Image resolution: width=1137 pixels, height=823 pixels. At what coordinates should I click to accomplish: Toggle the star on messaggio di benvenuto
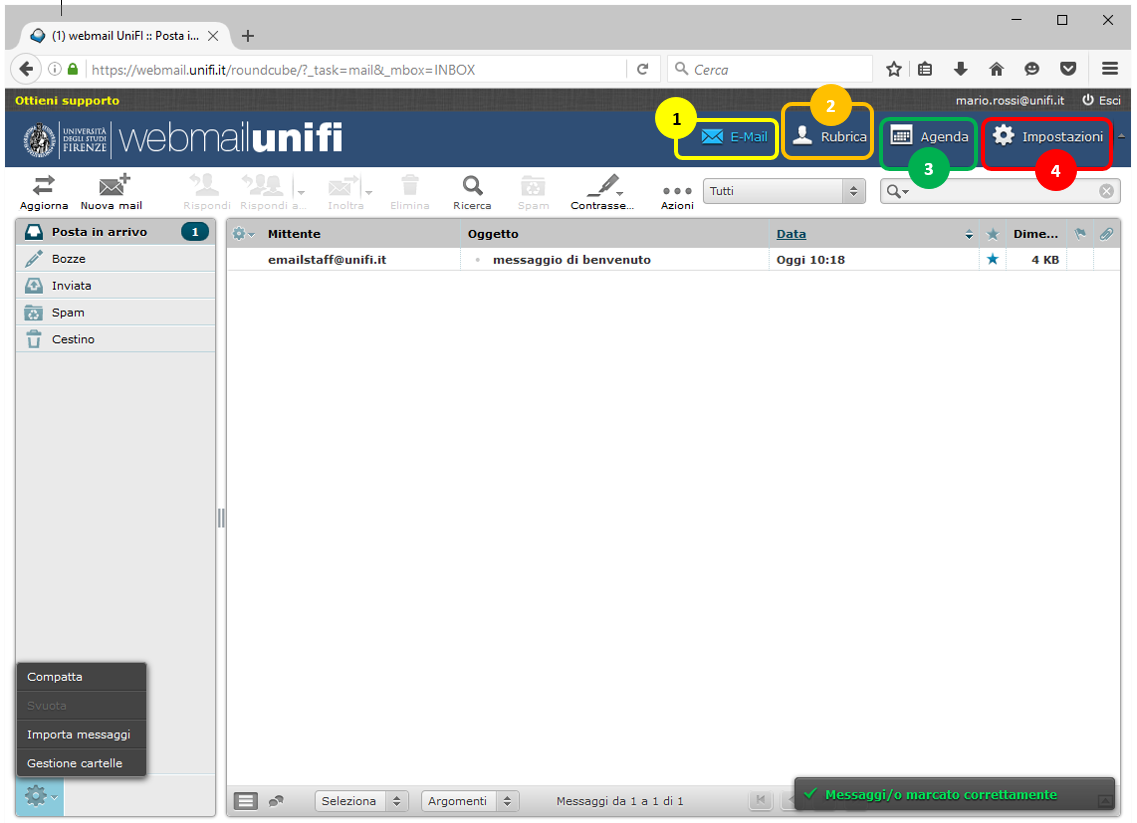click(x=993, y=259)
